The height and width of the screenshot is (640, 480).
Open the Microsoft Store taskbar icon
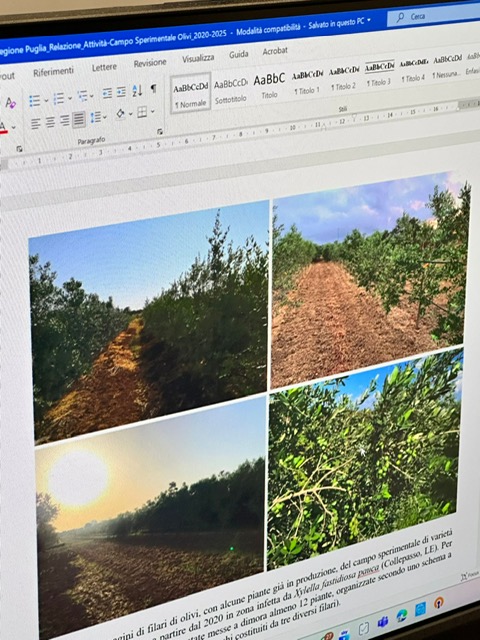420,609
